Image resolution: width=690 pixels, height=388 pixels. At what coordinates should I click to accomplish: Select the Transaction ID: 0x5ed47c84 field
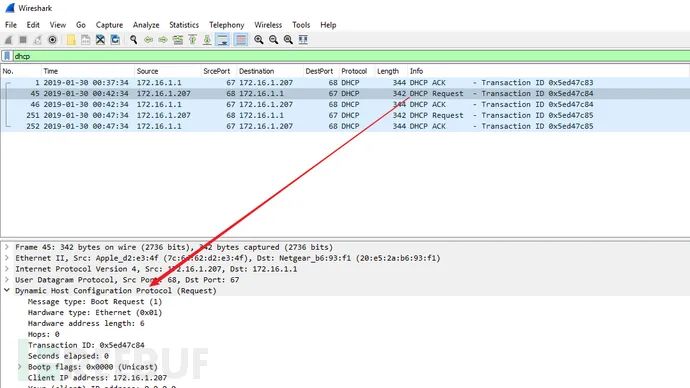tap(86, 345)
